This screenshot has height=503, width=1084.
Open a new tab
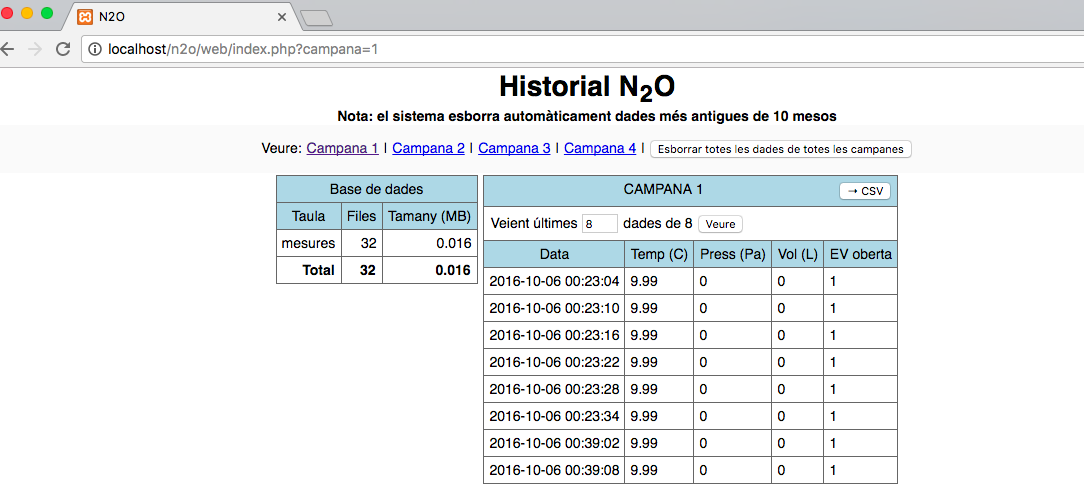tap(317, 19)
